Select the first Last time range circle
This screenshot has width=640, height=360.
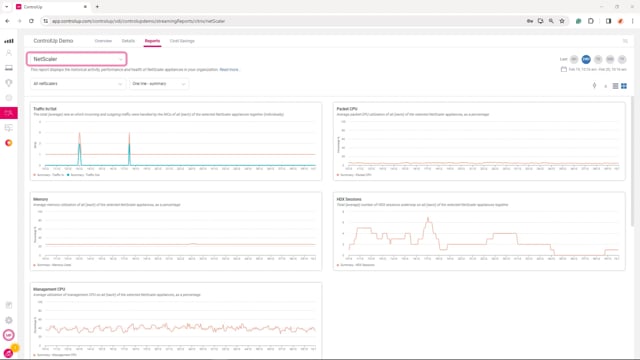coord(574,59)
